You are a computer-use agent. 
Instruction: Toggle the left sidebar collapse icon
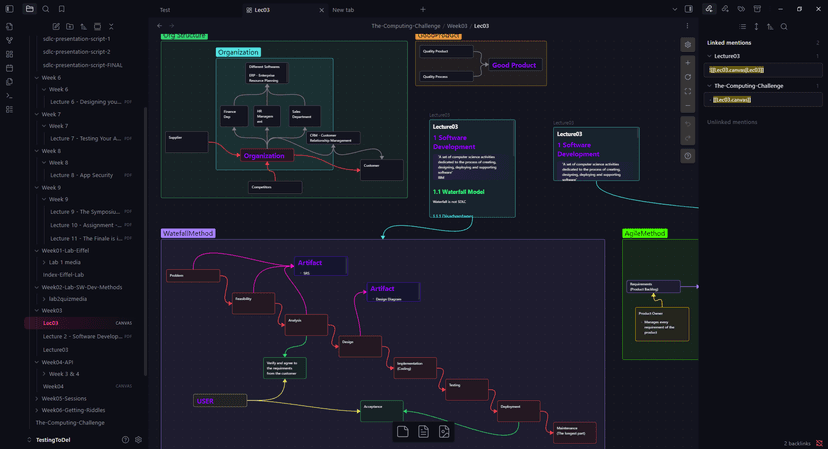coord(9,9)
